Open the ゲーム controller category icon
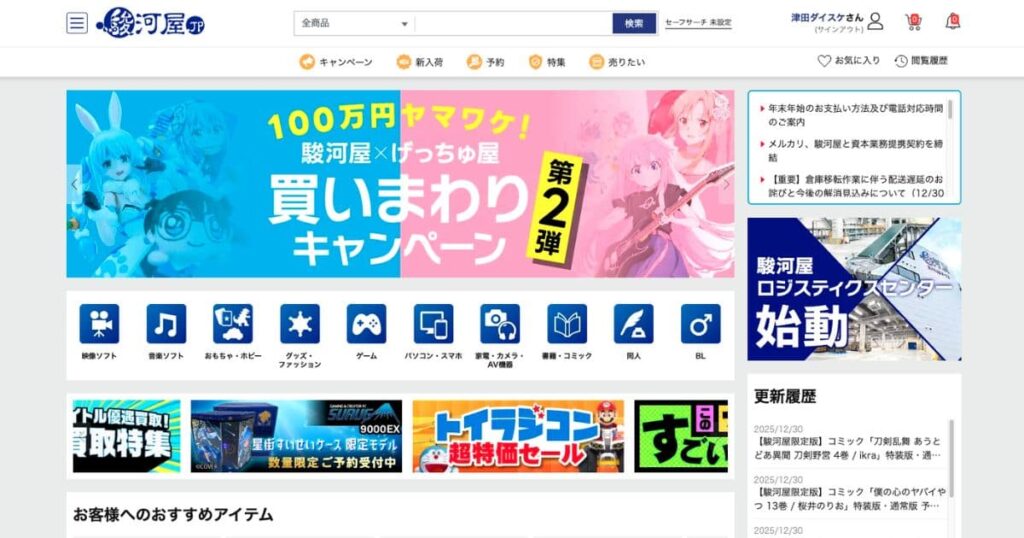This screenshot has height=538, width=1024. point(366,324)
